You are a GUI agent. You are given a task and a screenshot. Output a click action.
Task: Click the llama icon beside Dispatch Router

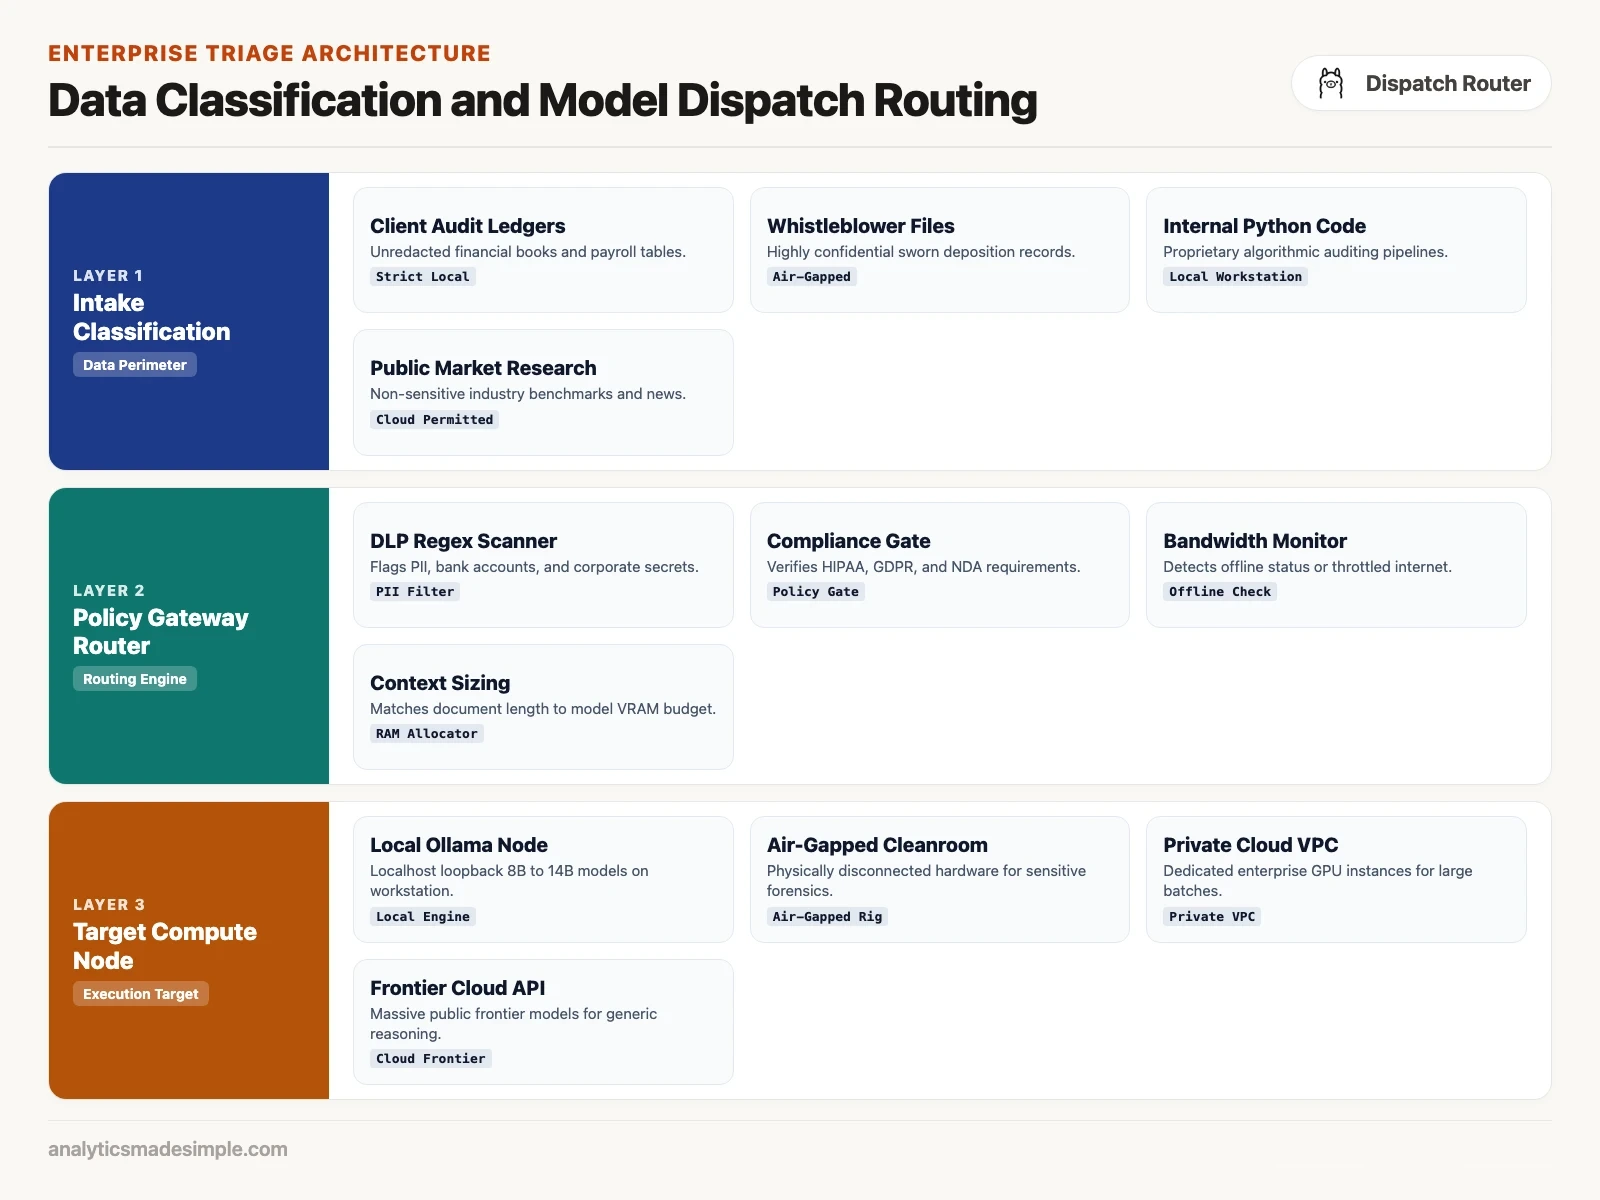(1331, 83)
